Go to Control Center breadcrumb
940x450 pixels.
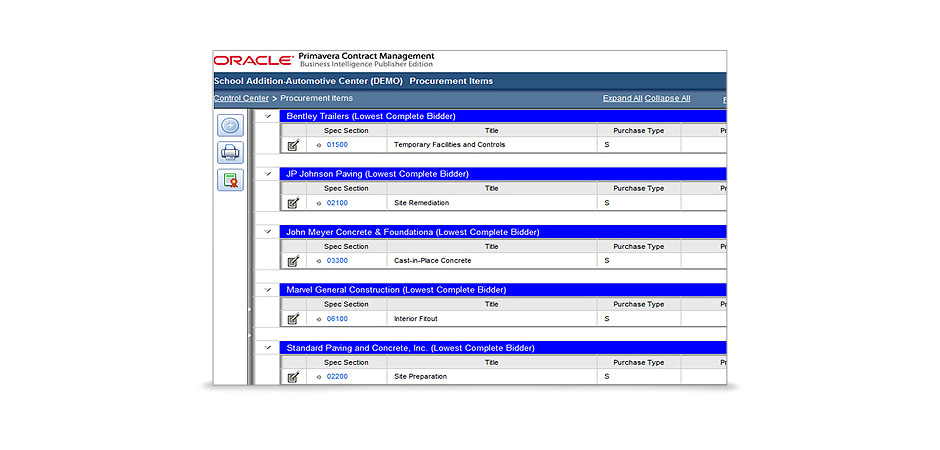click(x=241, y=98)
